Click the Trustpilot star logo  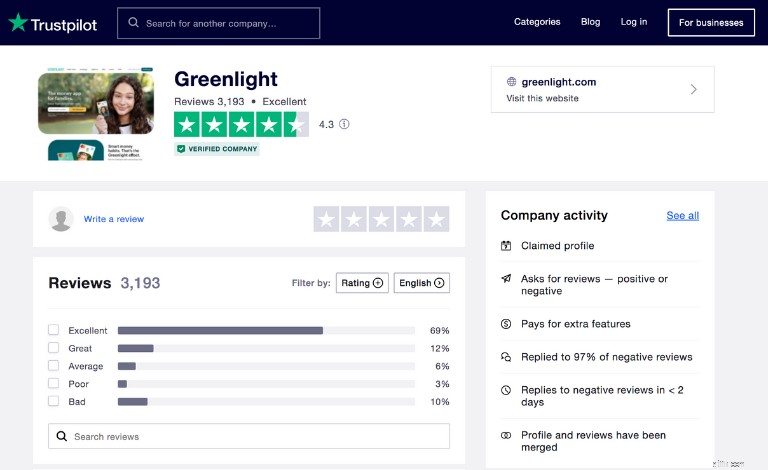[x=18, y=23]
